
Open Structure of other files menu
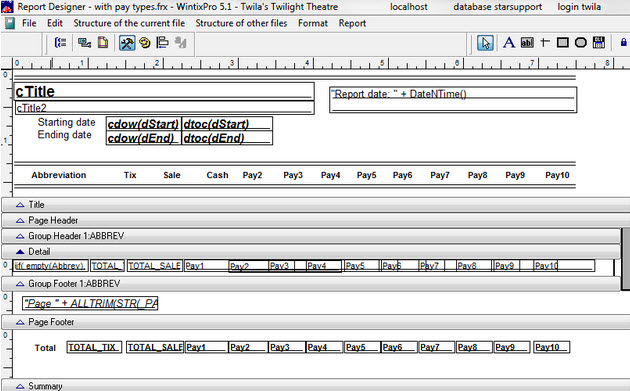(x=241, y=23)
